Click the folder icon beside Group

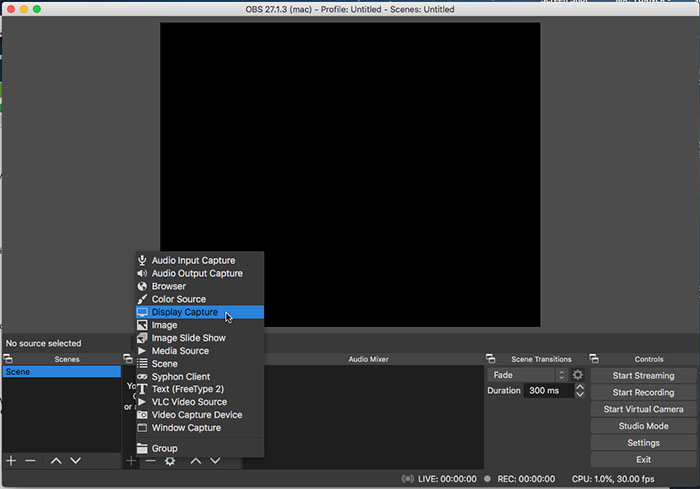click(x=142, y=448)
